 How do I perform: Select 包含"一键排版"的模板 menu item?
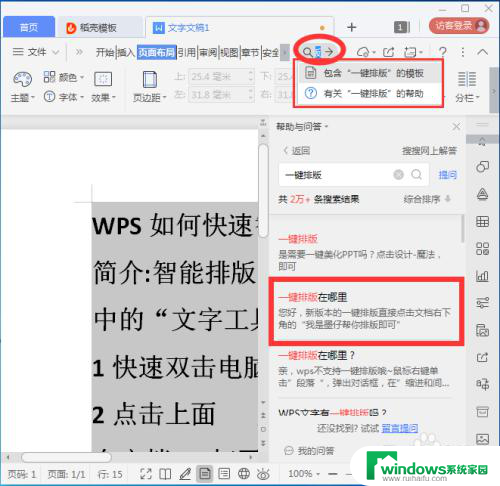[370, 73]
